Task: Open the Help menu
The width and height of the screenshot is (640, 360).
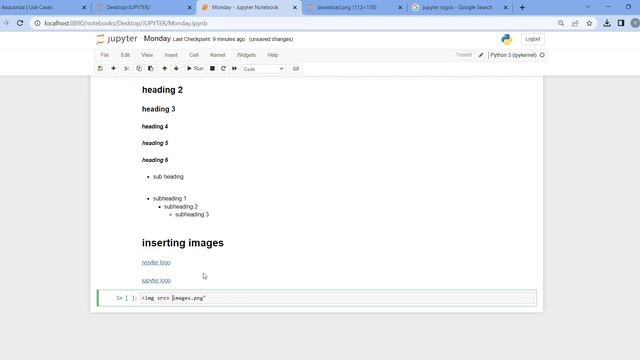Action: [x=273, y=55]
